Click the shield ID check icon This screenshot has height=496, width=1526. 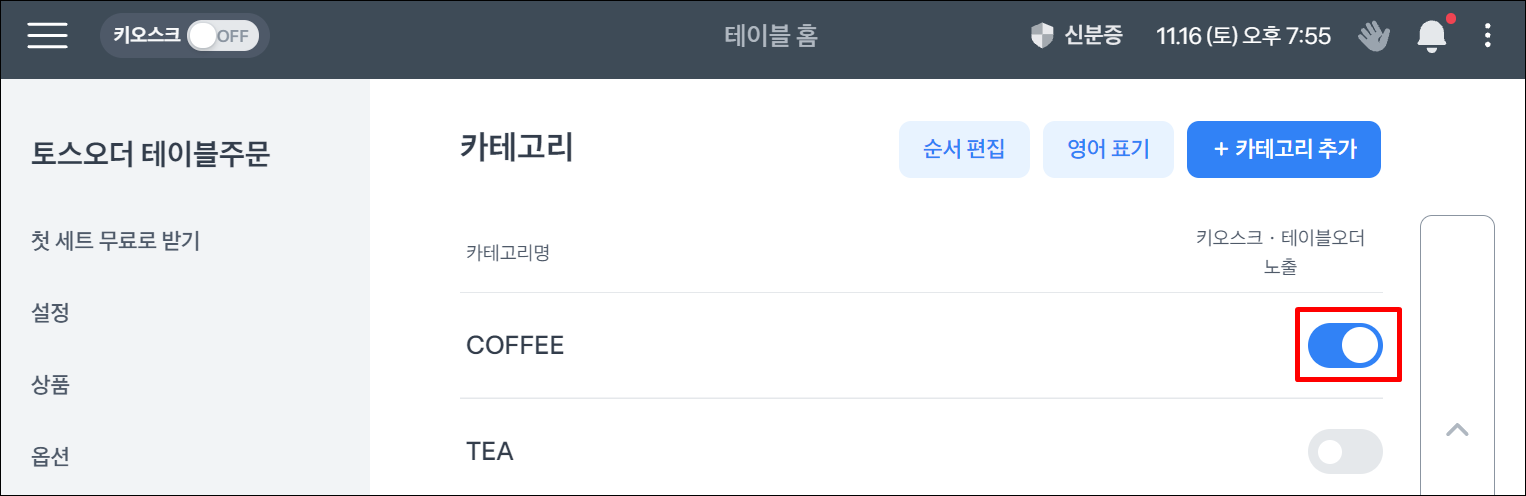coord(1042,37)
